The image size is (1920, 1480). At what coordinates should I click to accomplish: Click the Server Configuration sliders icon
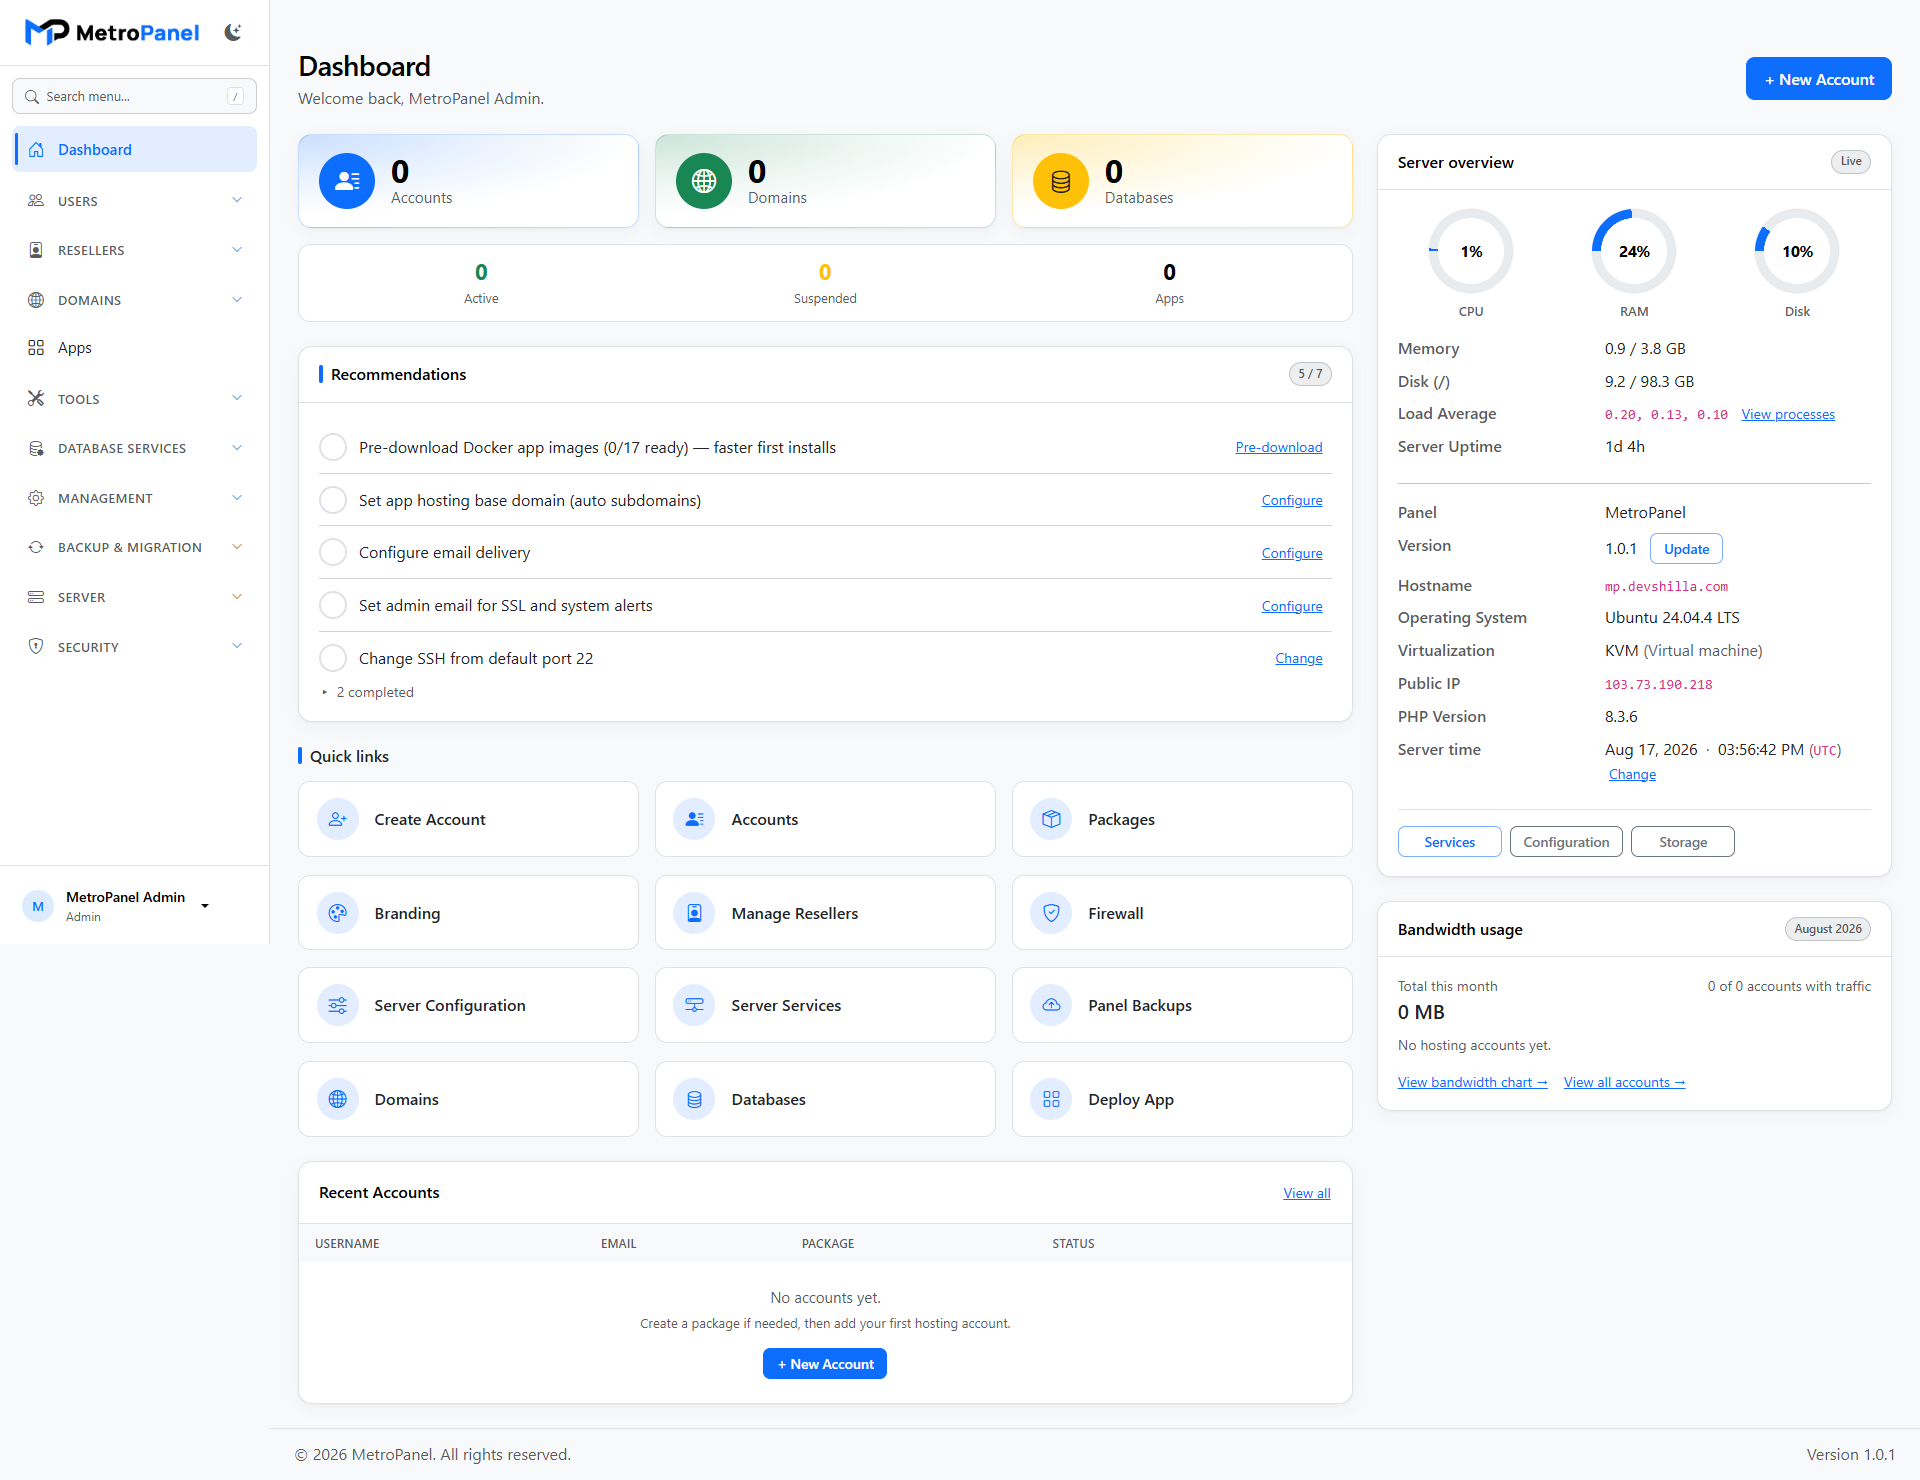click(x=338, y=1005)
